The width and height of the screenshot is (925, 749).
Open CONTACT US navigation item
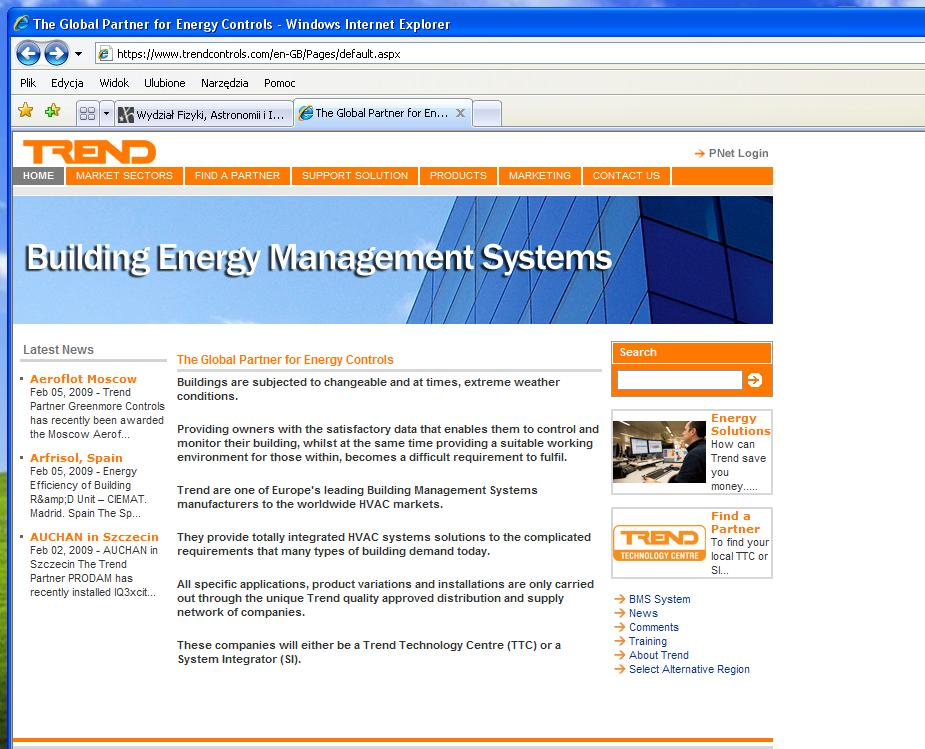626,176
